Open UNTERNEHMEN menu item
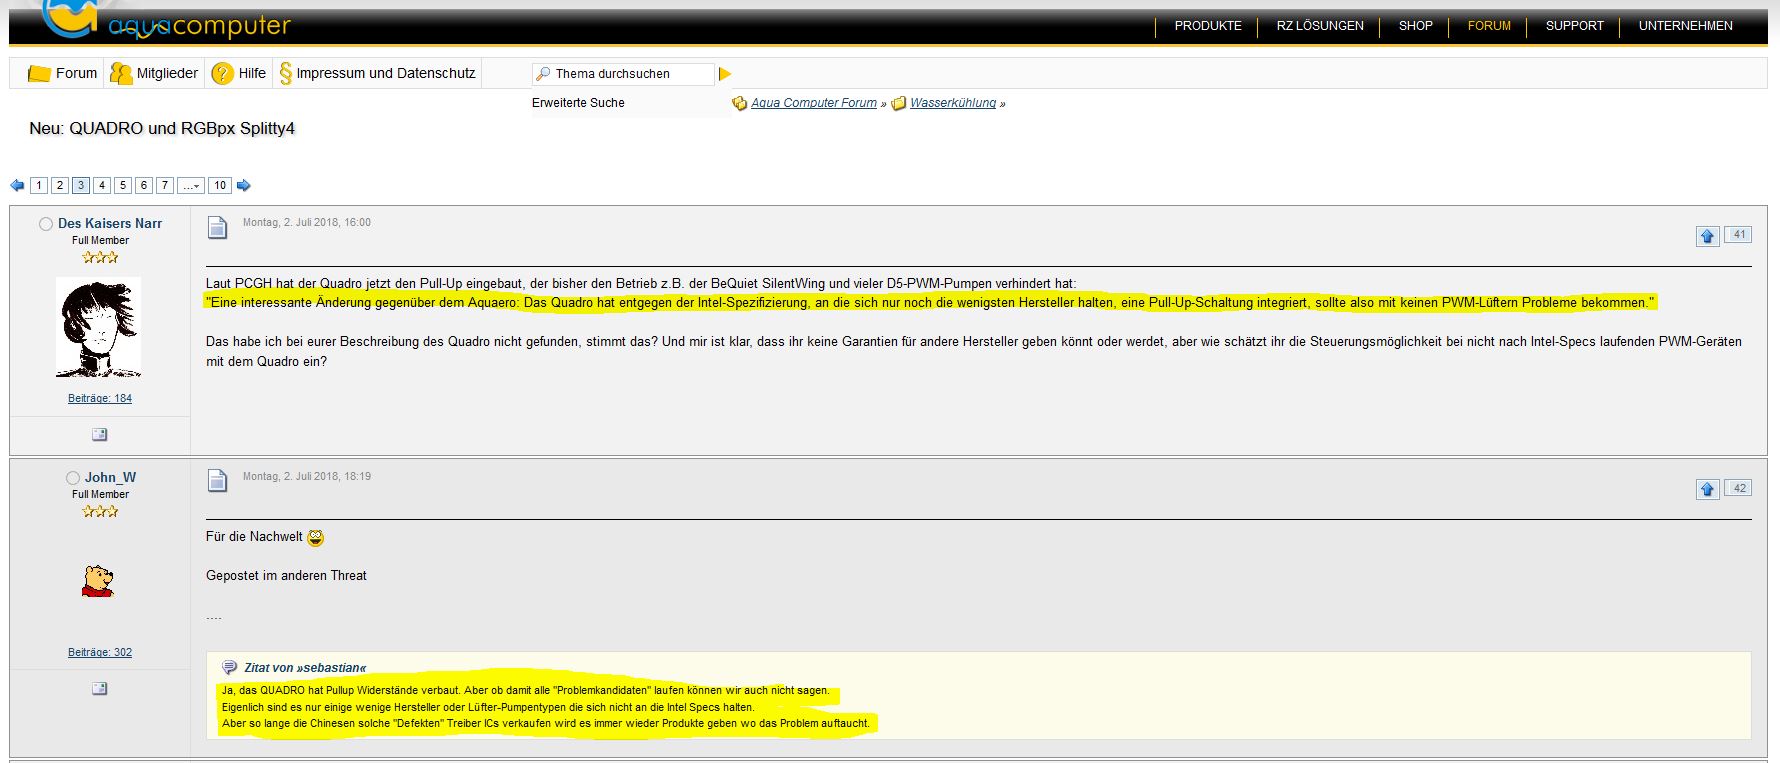Screen dimensions: 1780x763 [x=1685, y=26]
